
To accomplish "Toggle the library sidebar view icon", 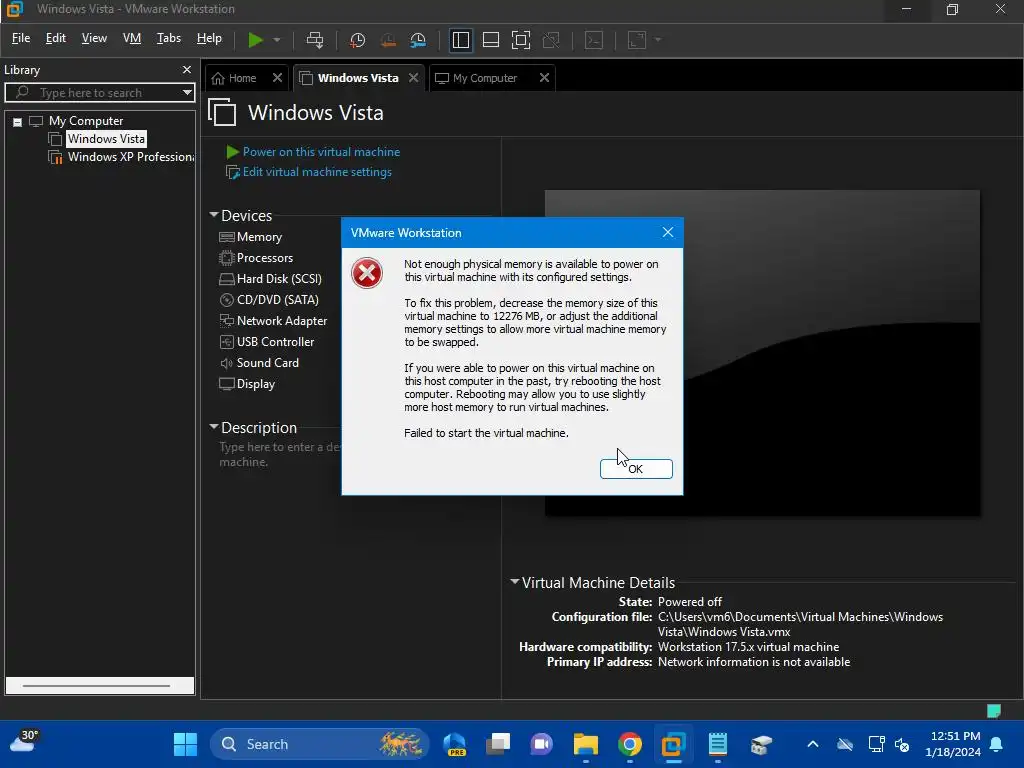I will click(460, 40).
